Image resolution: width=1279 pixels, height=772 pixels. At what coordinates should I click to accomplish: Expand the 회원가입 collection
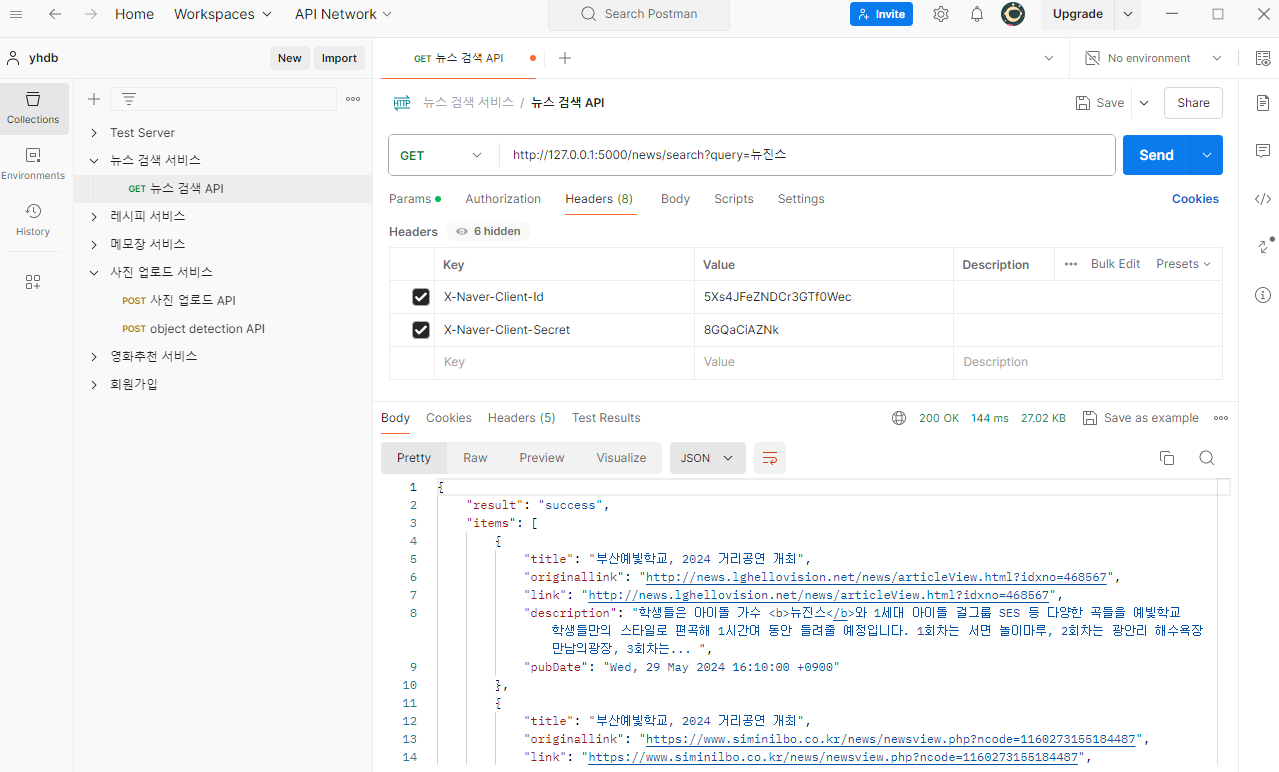pyautogui.click(x=94, y=385)
